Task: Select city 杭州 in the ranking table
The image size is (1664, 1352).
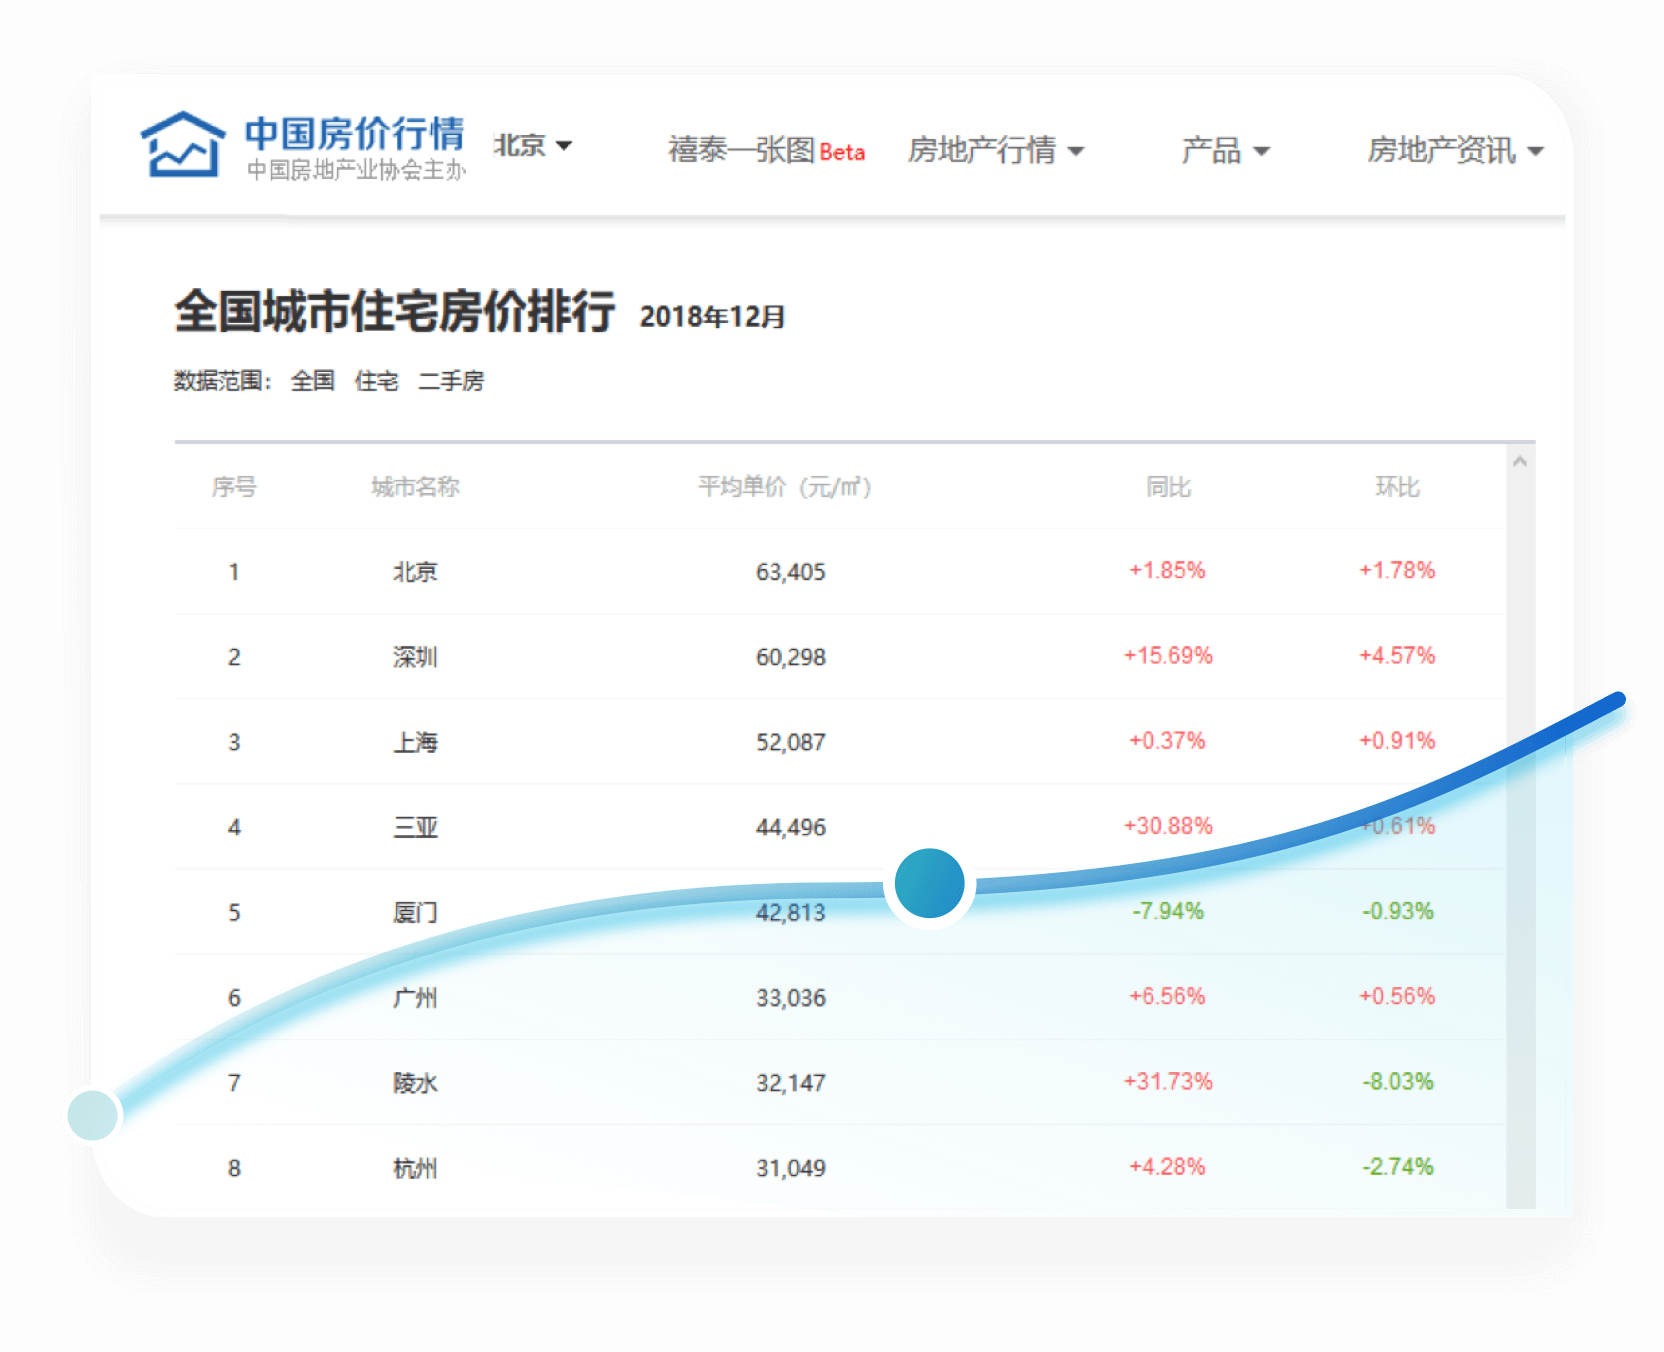Action: click(x=415, y=1167)
